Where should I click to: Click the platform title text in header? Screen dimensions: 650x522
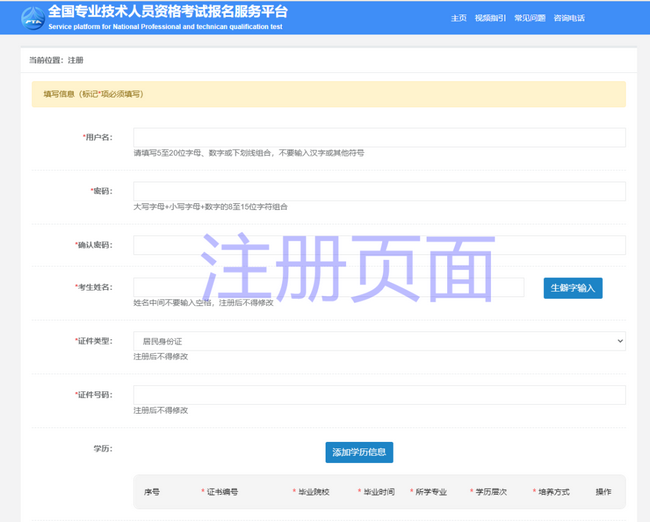point(167,12)
